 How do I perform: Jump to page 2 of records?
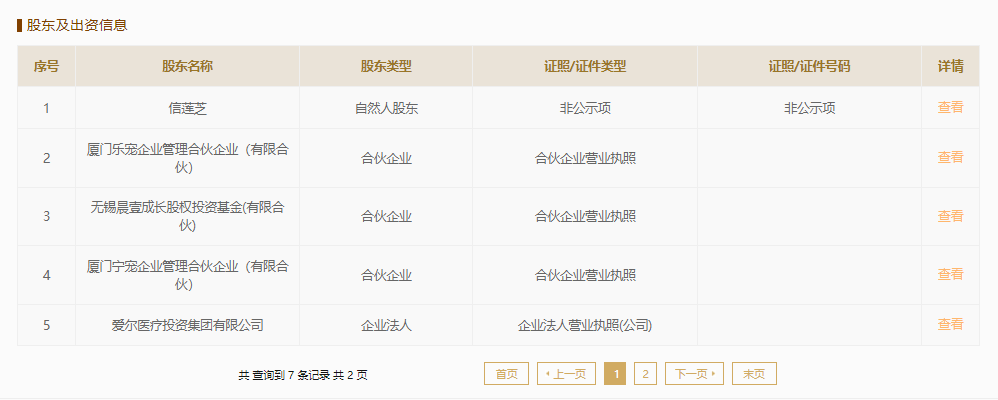[x=645, y=374]
